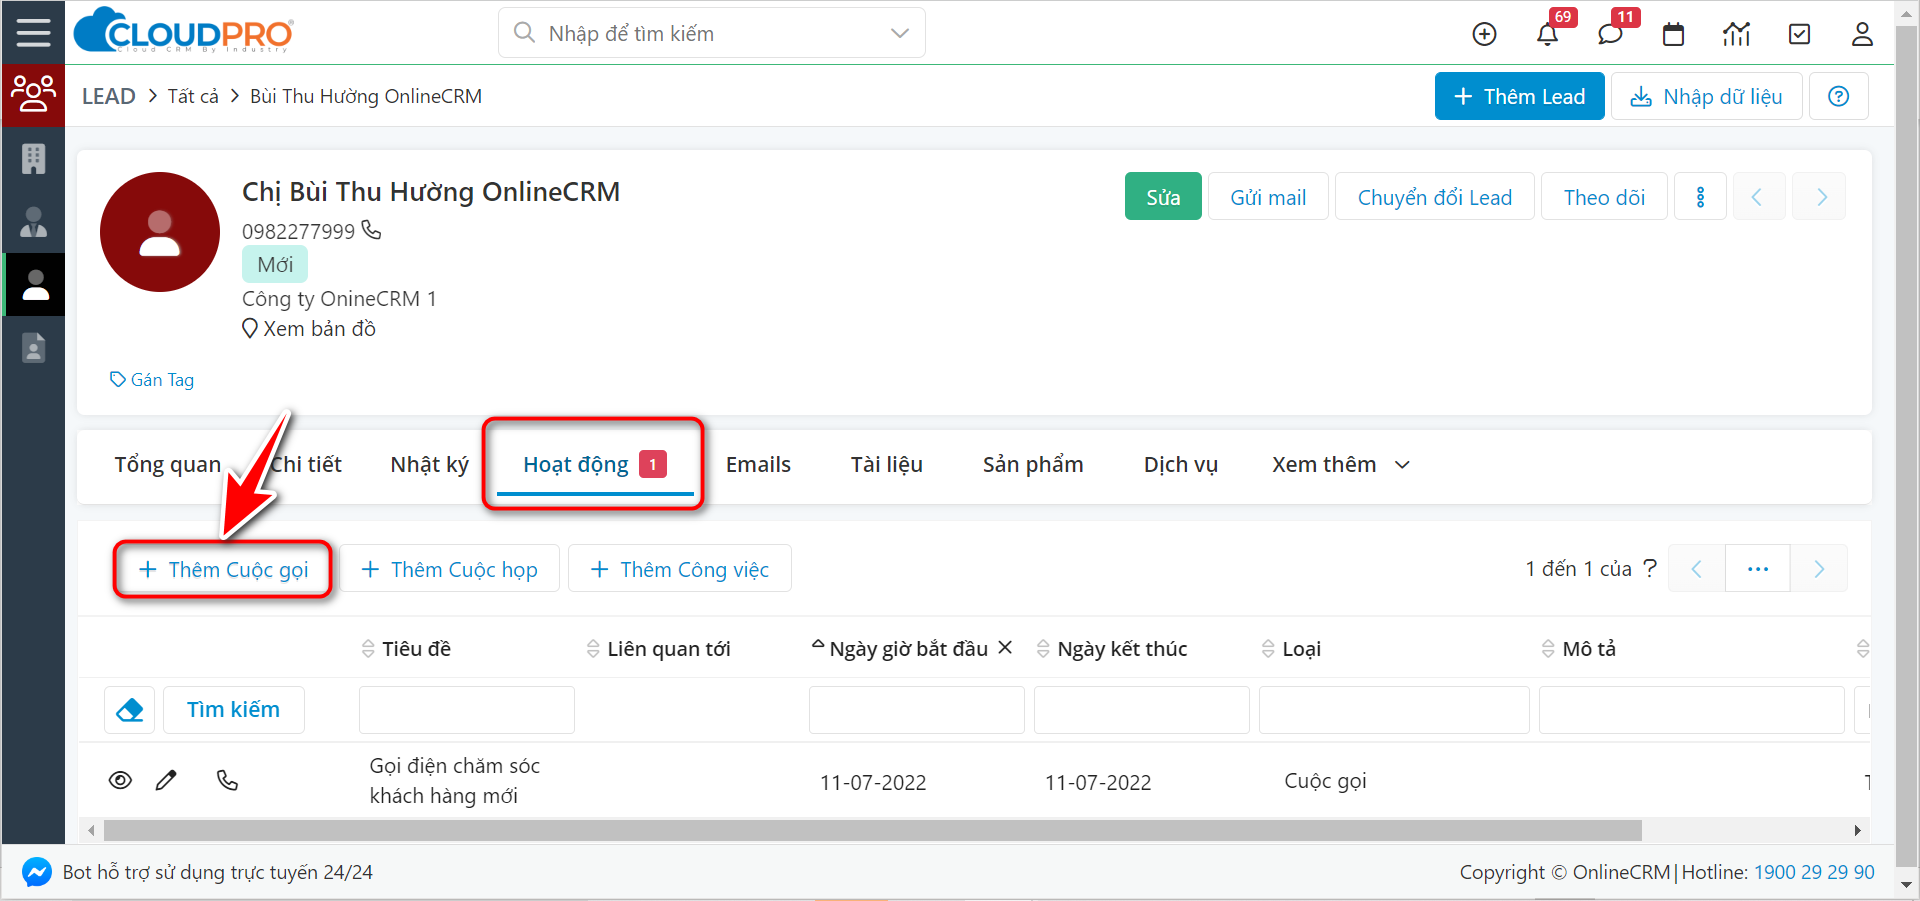Select the active lead sidebar icon
Viewport: 1920px width, 901px height.
[x=35, y=284]
